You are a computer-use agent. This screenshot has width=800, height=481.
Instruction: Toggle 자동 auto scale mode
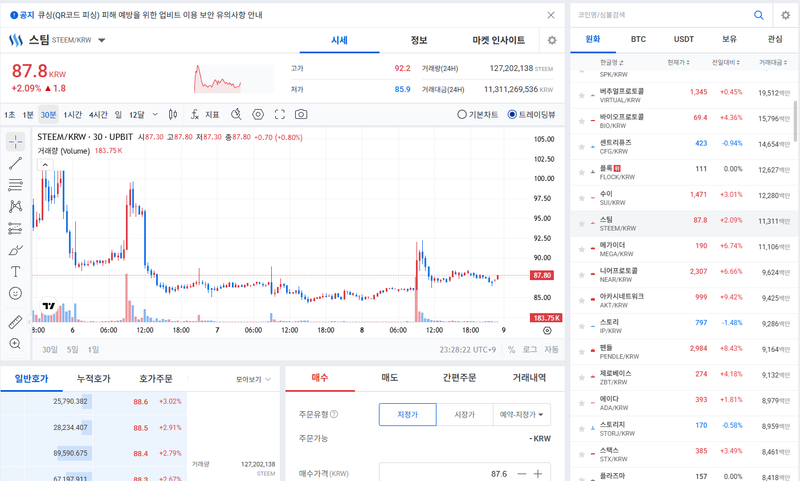551,349
